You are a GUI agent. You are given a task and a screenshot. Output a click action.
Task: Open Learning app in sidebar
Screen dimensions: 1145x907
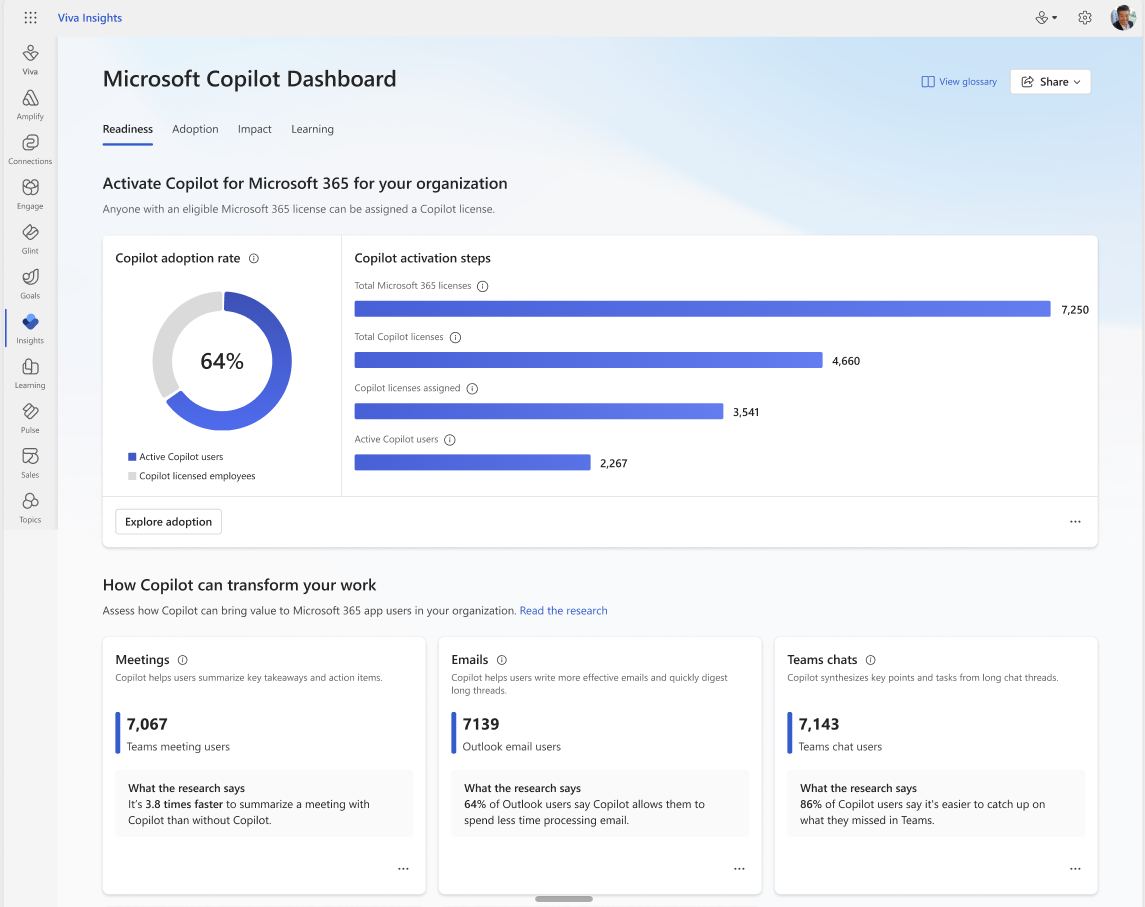coord(30,374)
